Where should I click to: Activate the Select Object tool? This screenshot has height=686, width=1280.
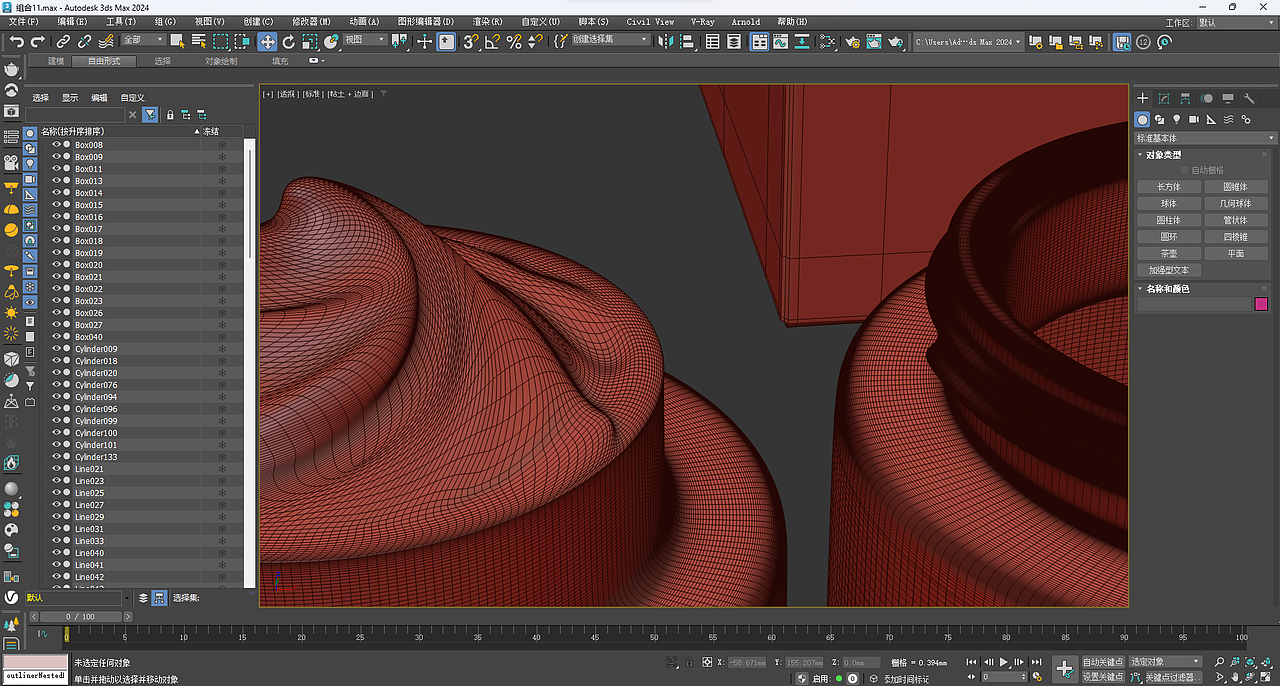point(177,41)
